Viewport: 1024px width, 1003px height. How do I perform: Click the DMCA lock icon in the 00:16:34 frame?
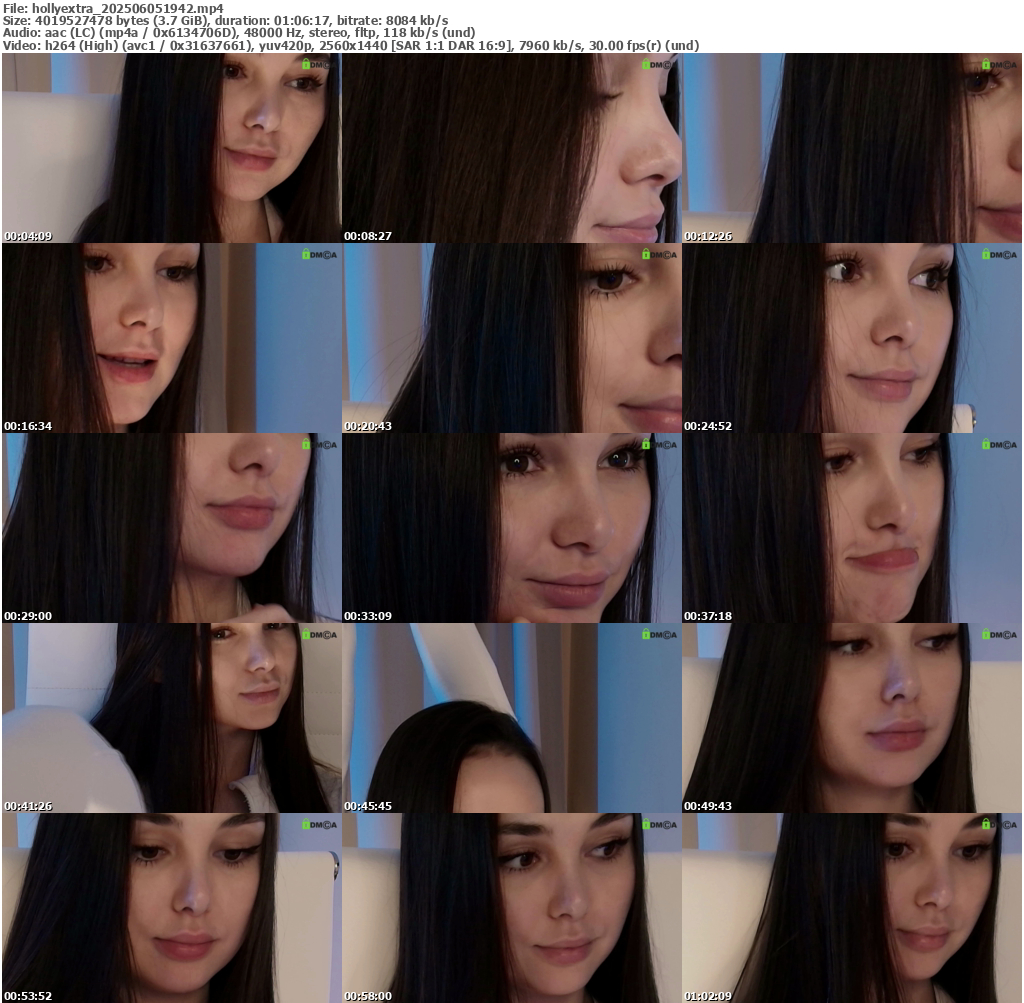tap(307, 254)
